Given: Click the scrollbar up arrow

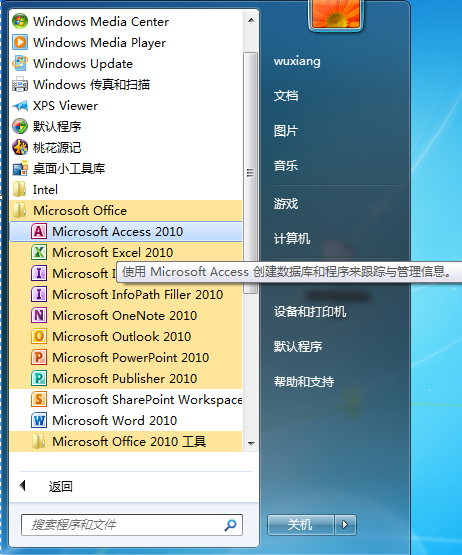Looking at the screenshot, I should (x=251, y=21).
